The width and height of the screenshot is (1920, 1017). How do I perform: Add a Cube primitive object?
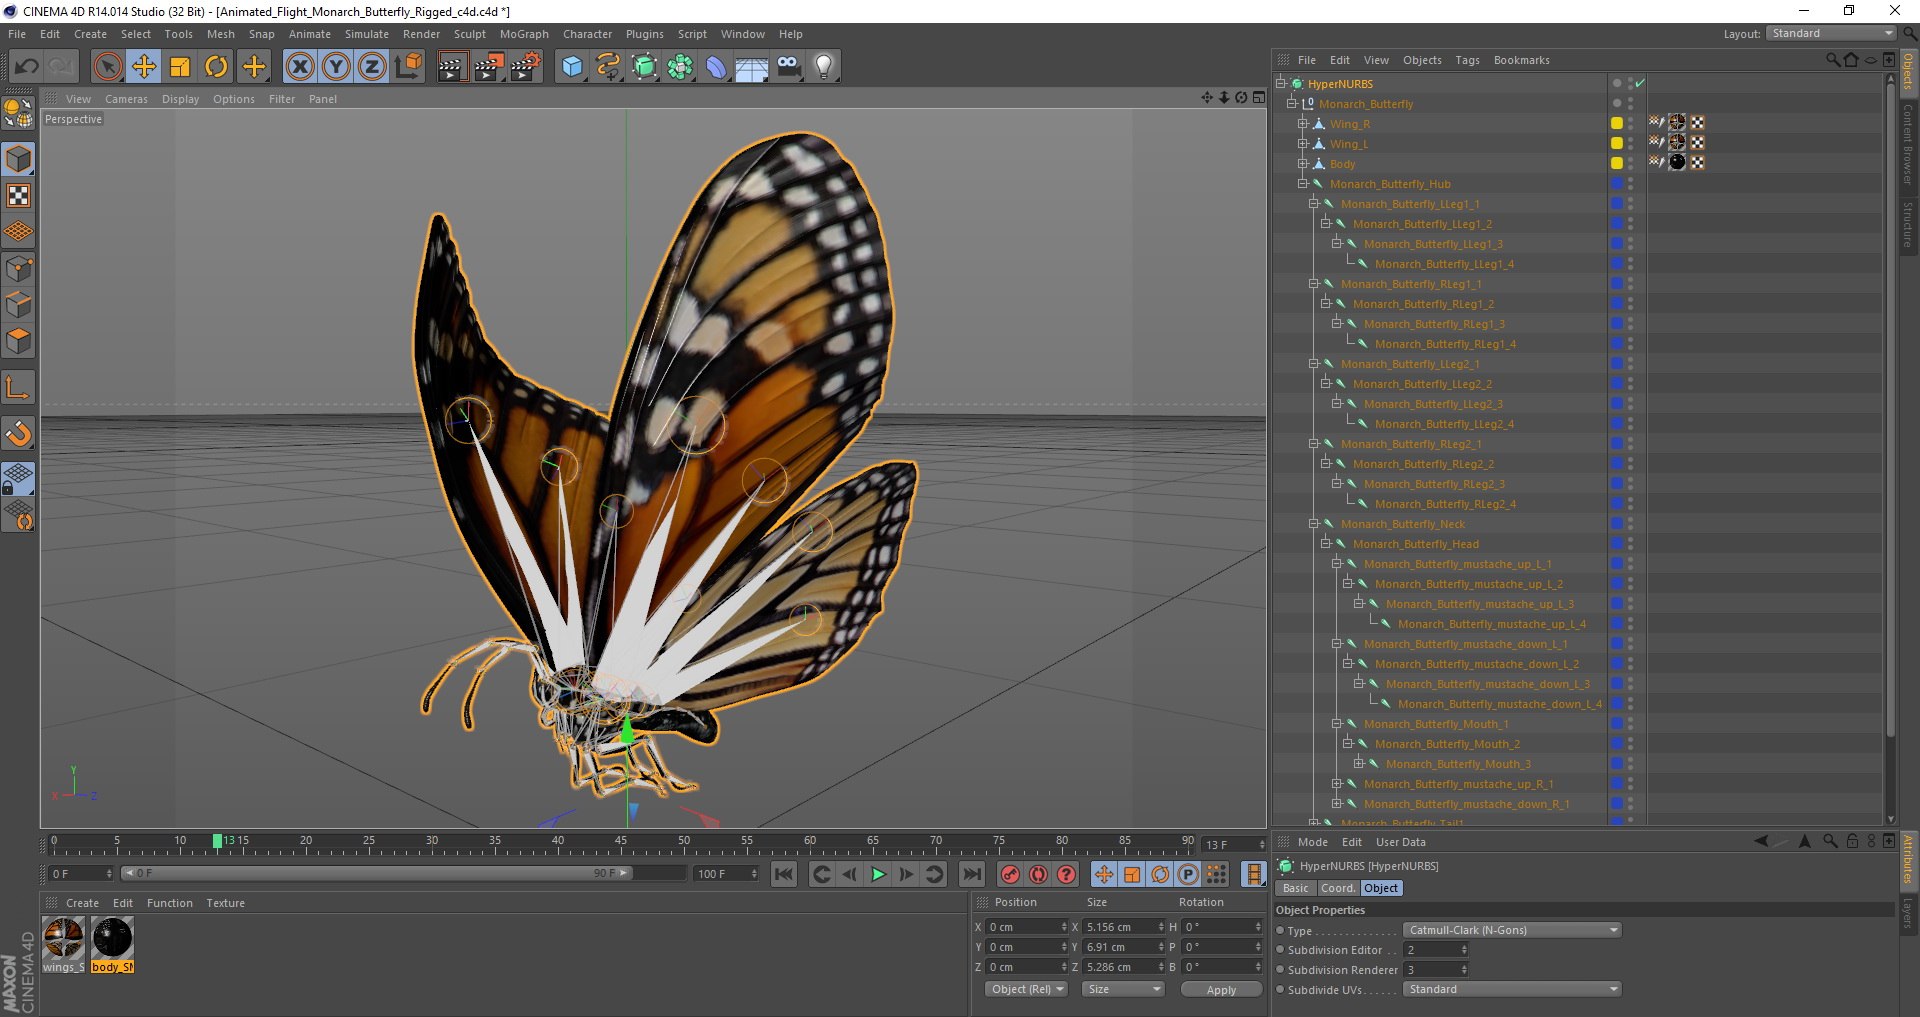pos(572,67)
